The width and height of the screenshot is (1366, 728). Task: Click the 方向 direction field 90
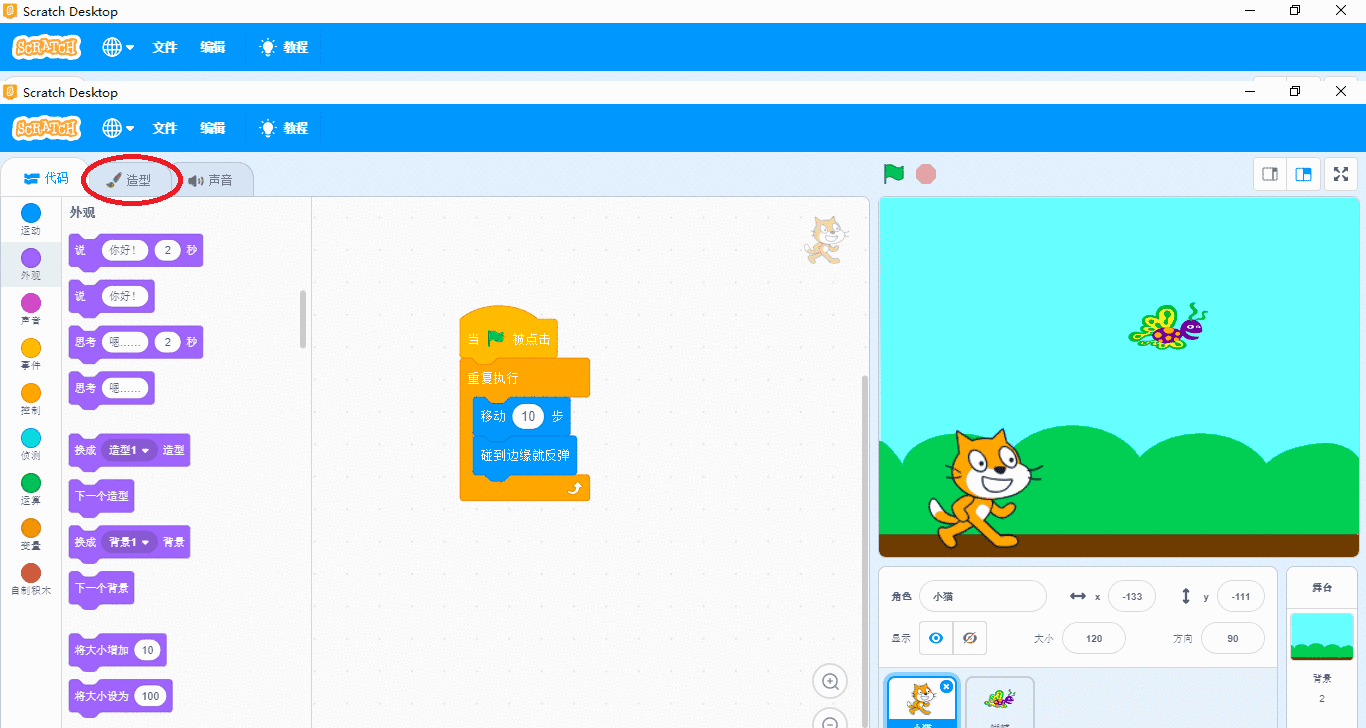[x=1232, y=638]
